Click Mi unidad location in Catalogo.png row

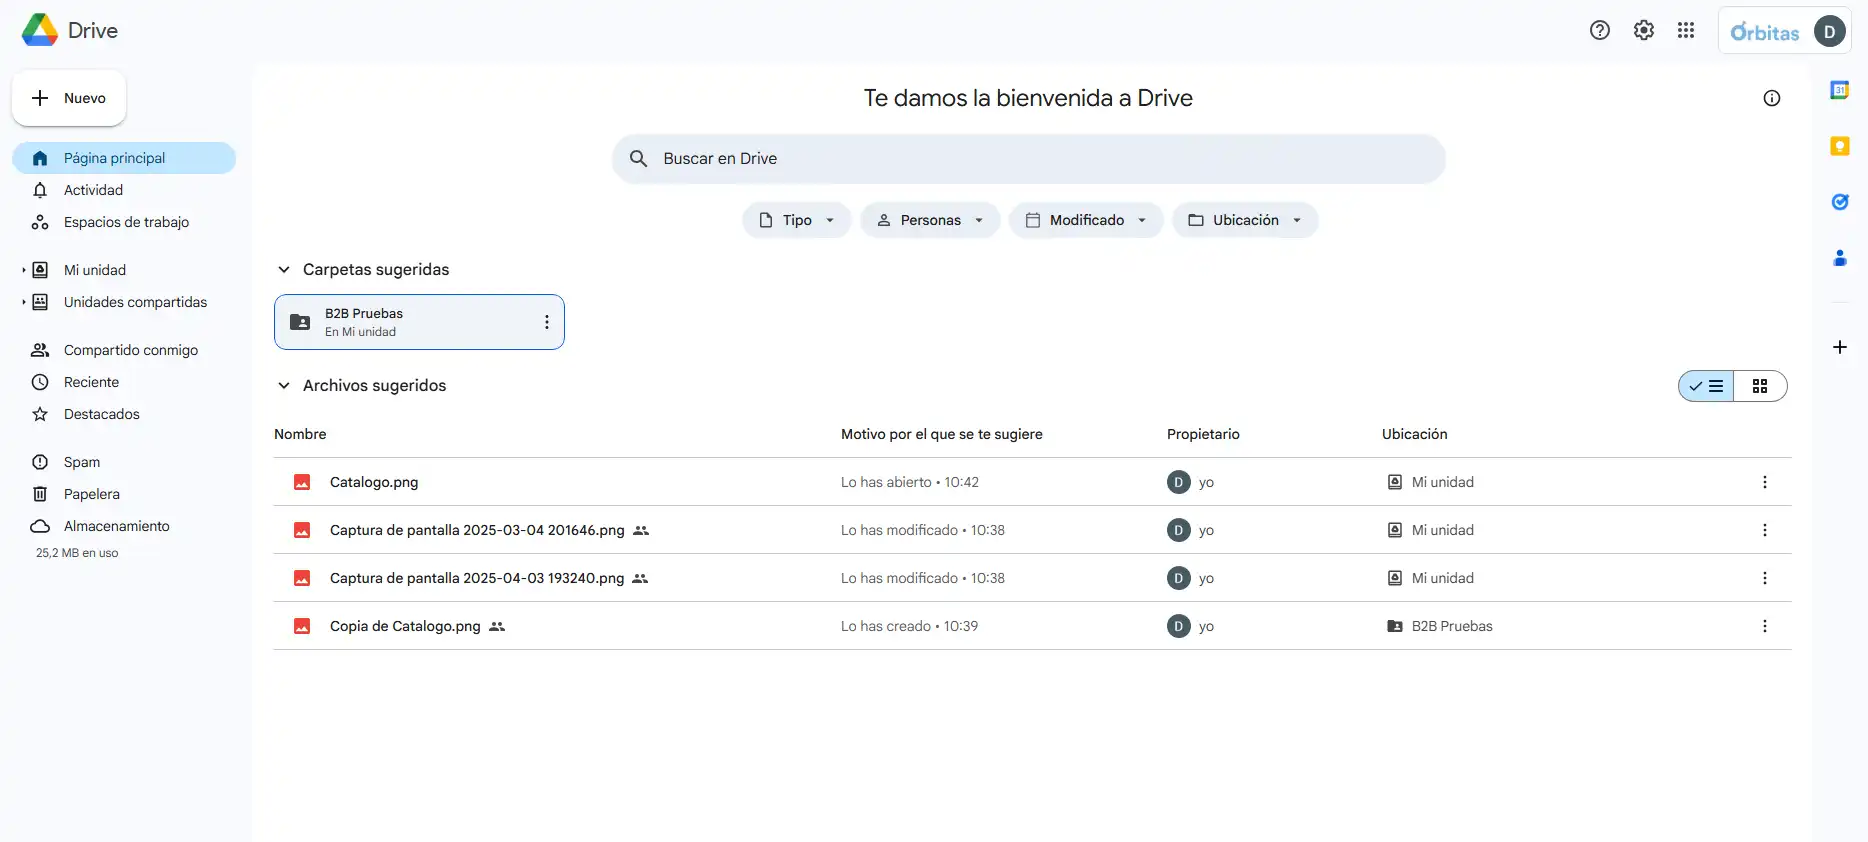(x=1442, y=482)
